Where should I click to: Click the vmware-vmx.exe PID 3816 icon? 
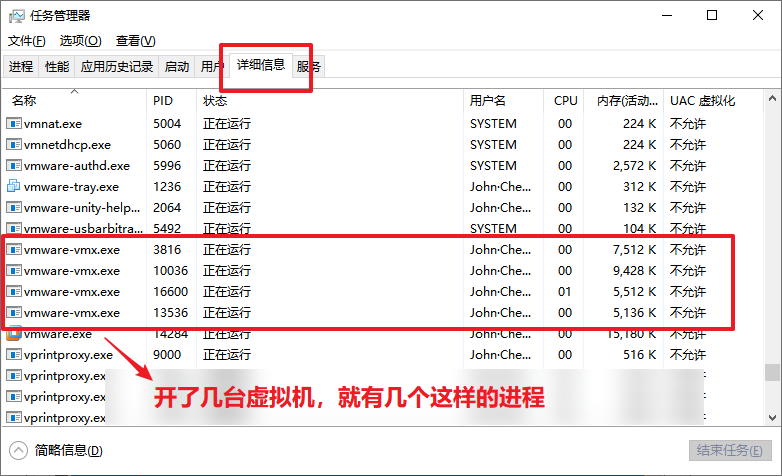[x=14, y=249]
